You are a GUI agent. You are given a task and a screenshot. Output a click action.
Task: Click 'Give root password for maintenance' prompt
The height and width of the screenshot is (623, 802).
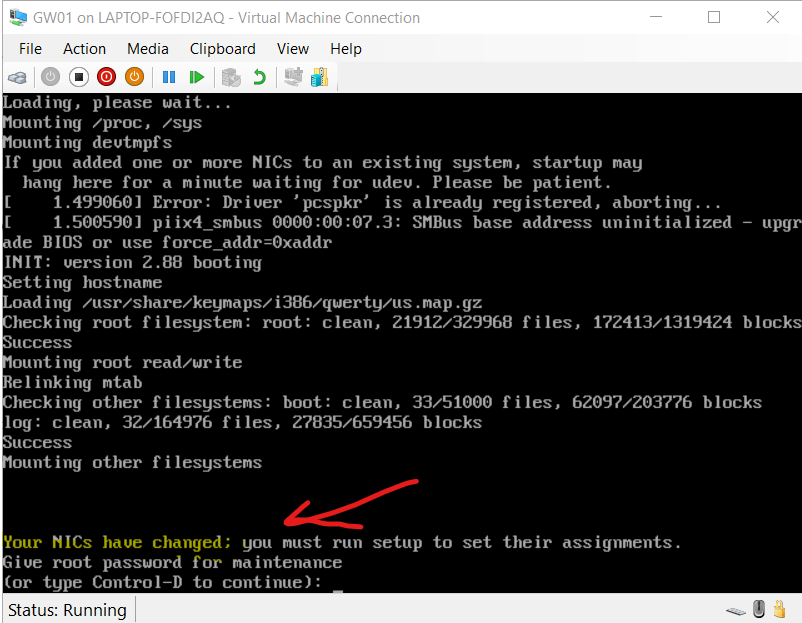pyautogui.click(x=172, y=562)
